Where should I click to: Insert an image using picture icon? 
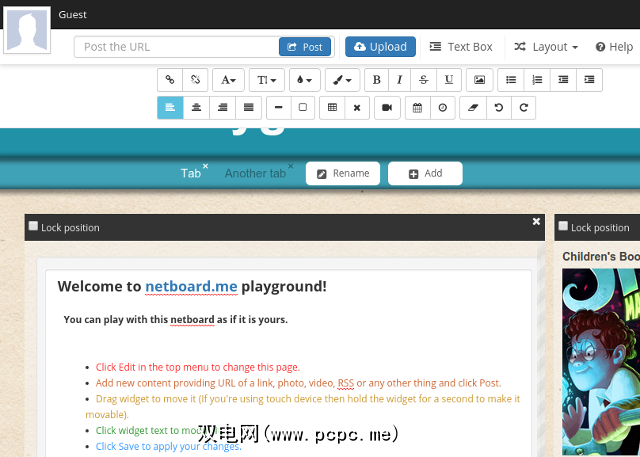coord(480,80)
